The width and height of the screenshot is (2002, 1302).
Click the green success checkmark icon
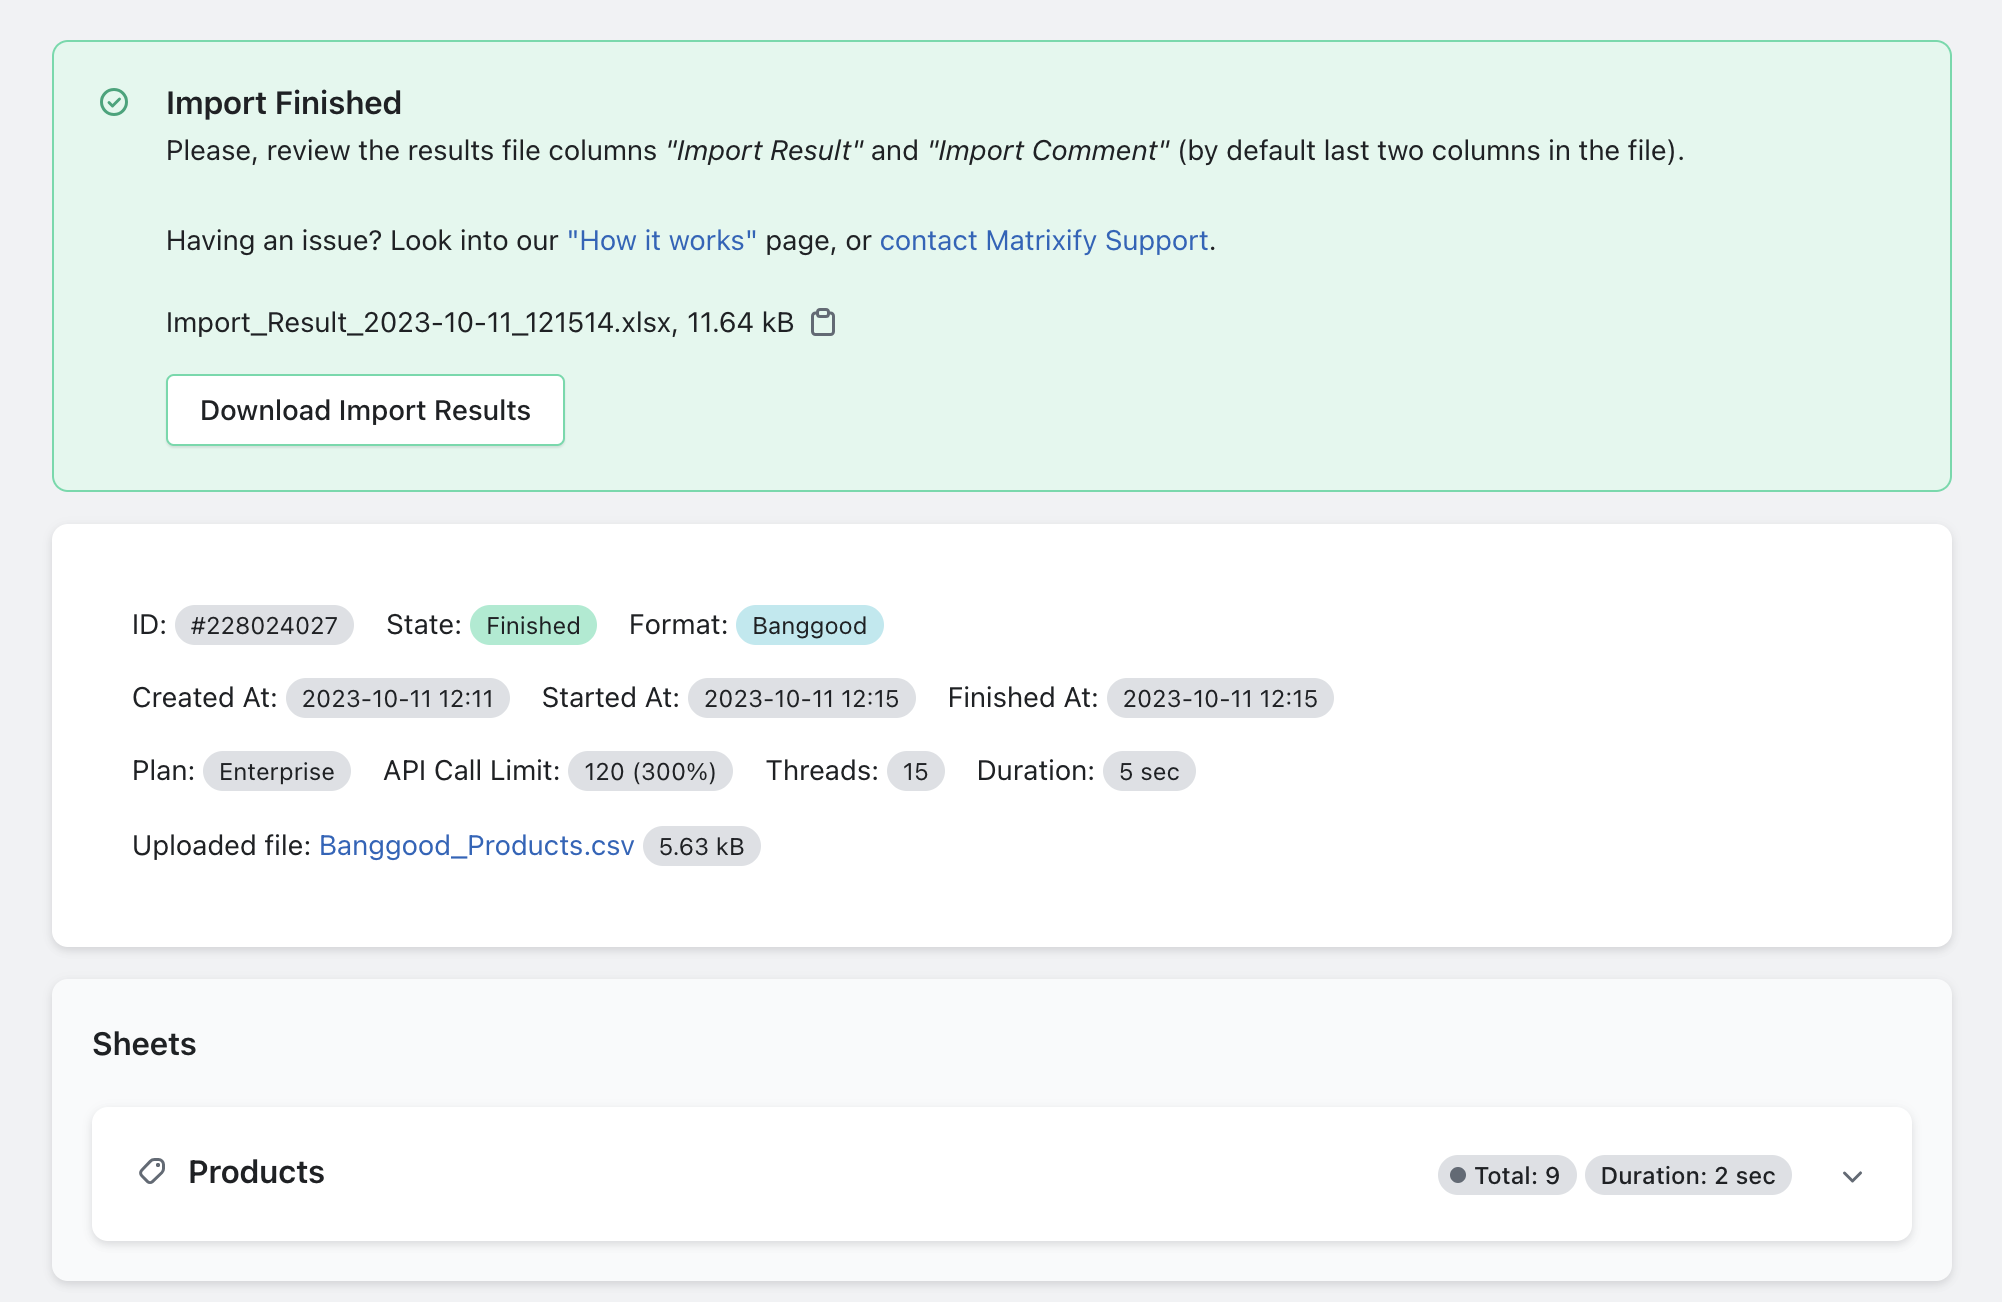coord(114,103)
